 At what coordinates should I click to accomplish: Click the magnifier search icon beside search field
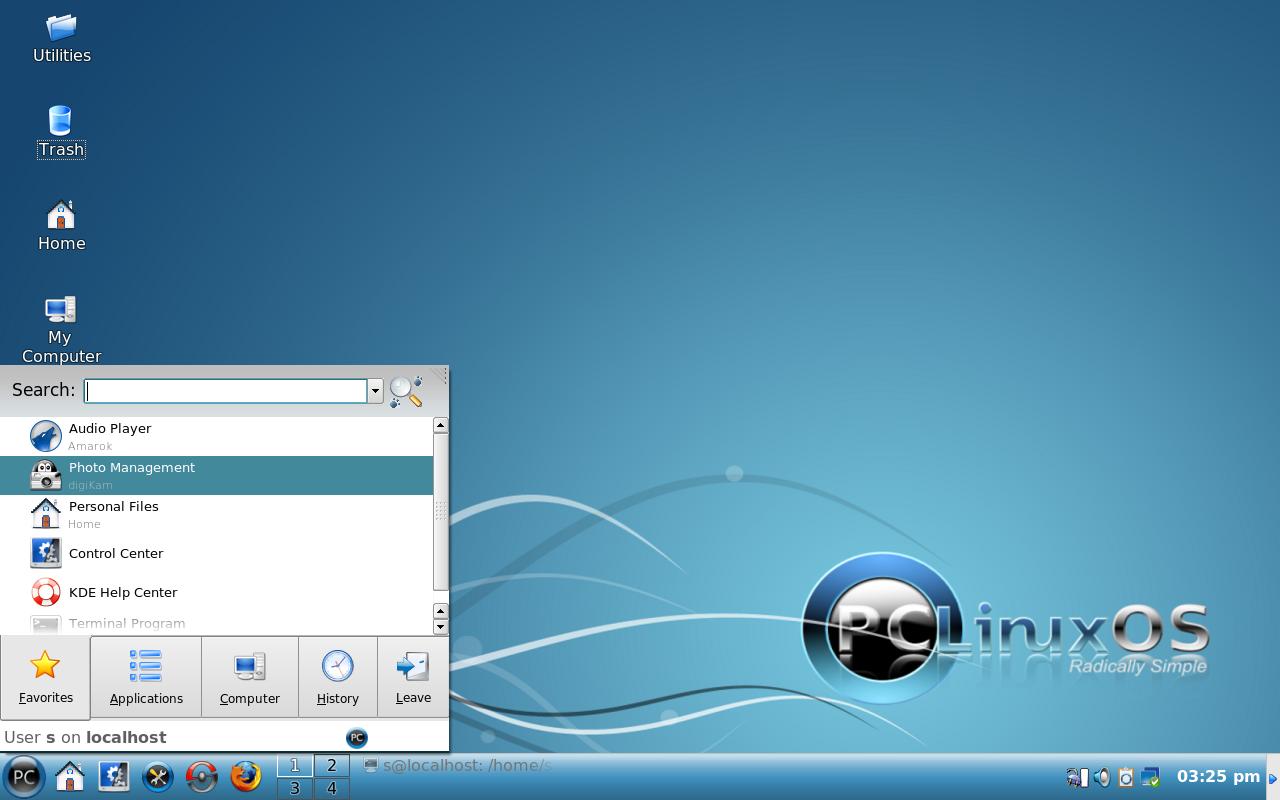pyautogui.click(x=406, y=391)
